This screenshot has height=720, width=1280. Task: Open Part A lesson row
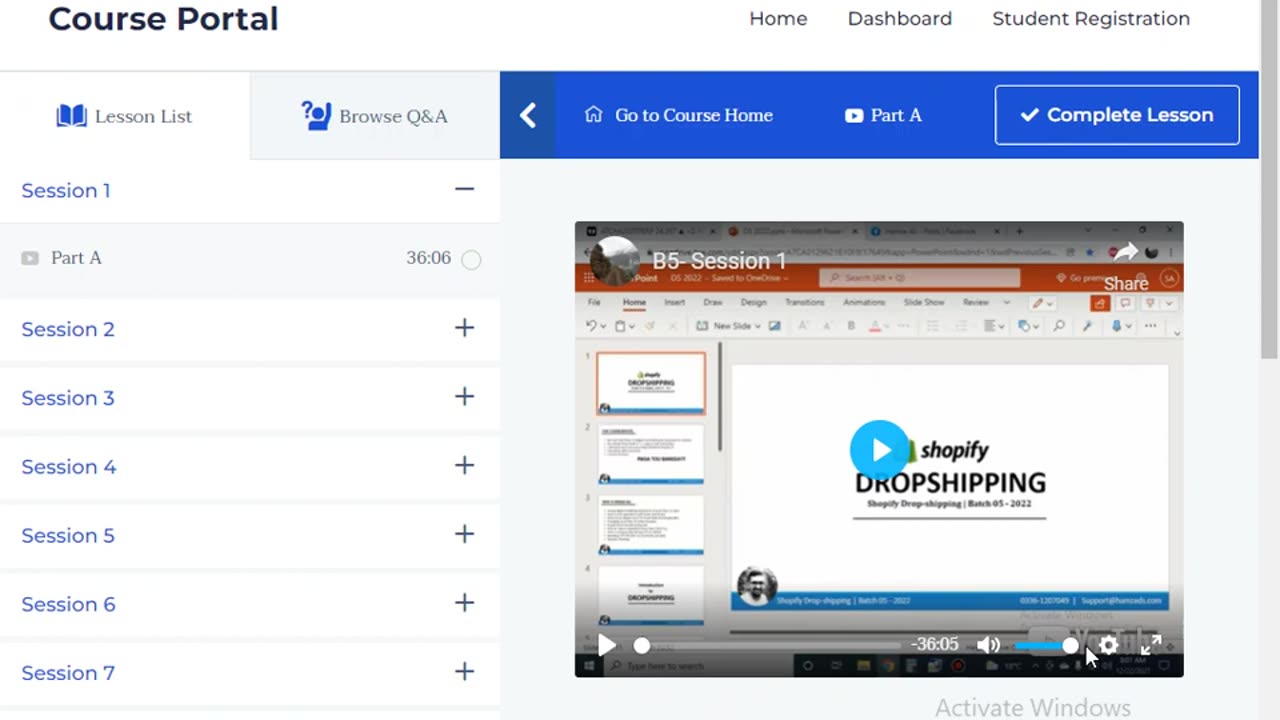tap(250, 258)
